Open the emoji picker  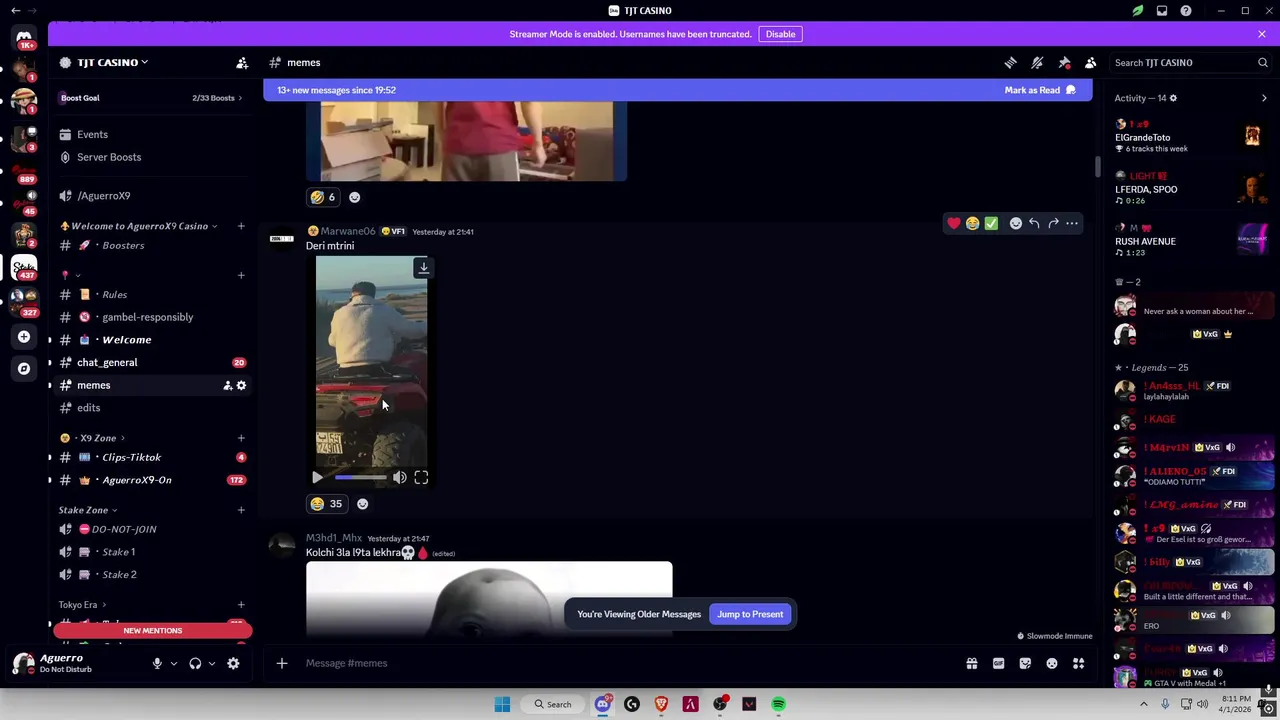point(1052,663)
